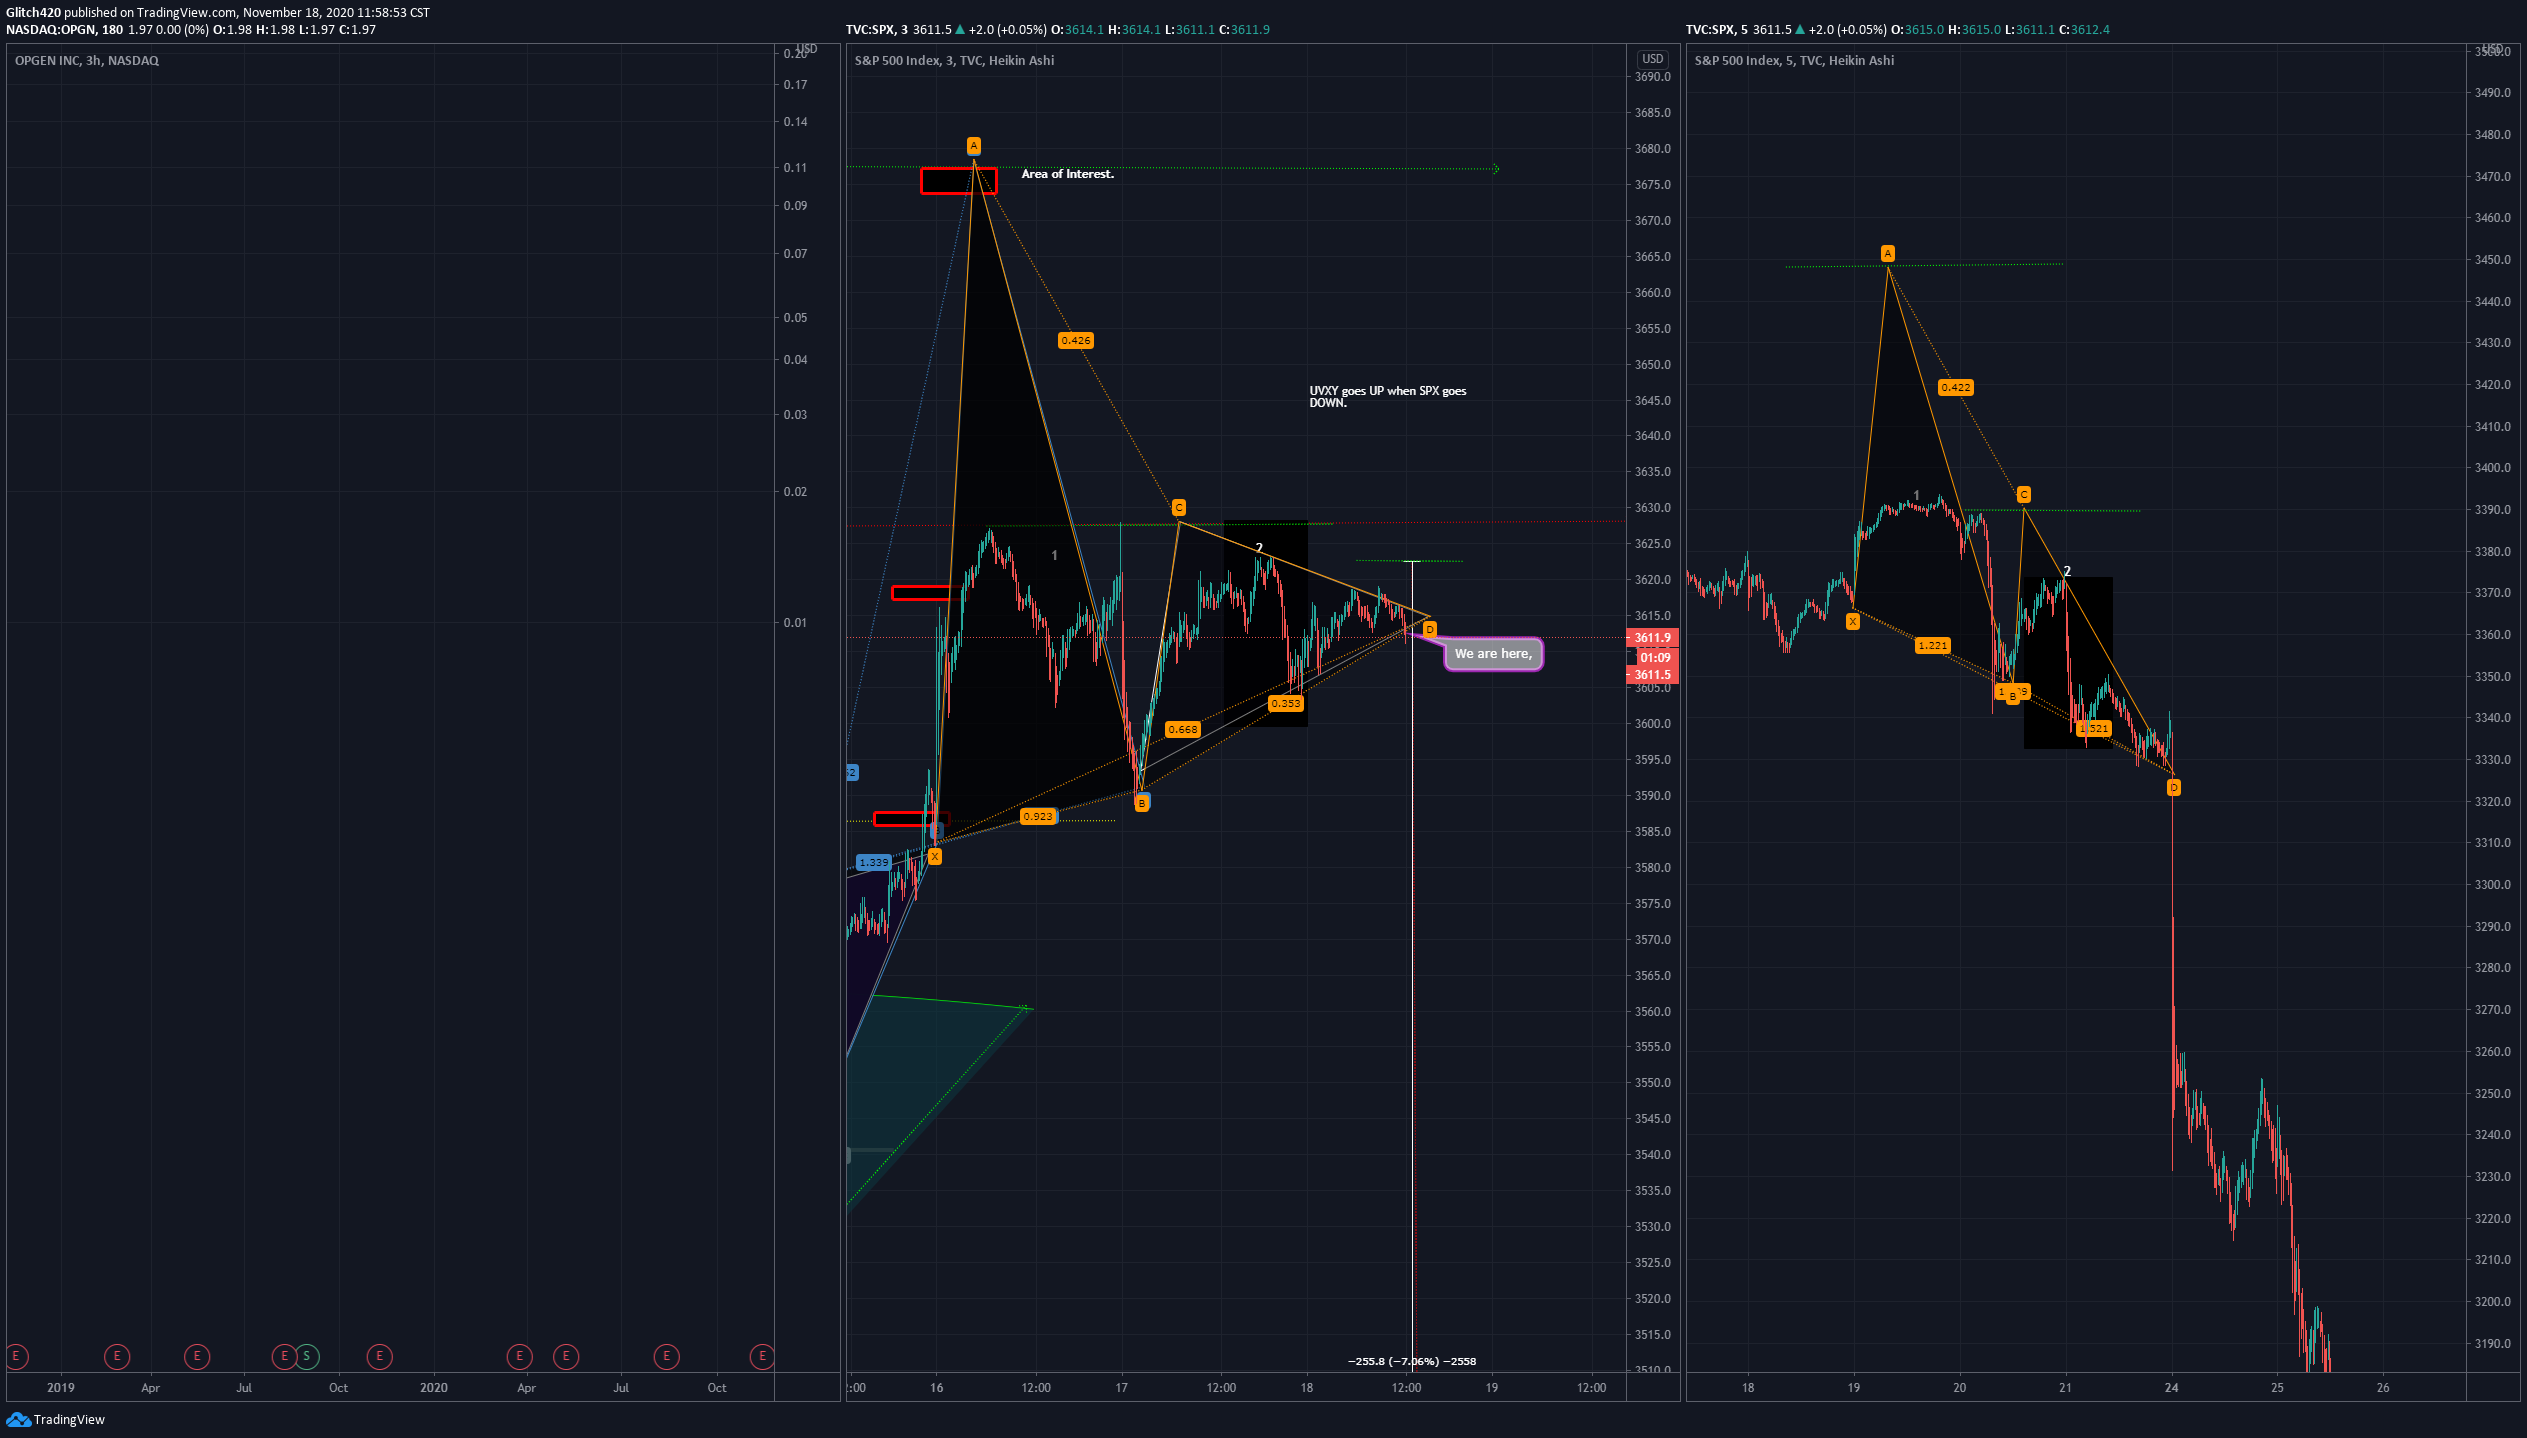This screenshot has height=1438, width=2527.
Task: Click the 'We are here,' callout bubble
Action: (x=1494, y=654)
